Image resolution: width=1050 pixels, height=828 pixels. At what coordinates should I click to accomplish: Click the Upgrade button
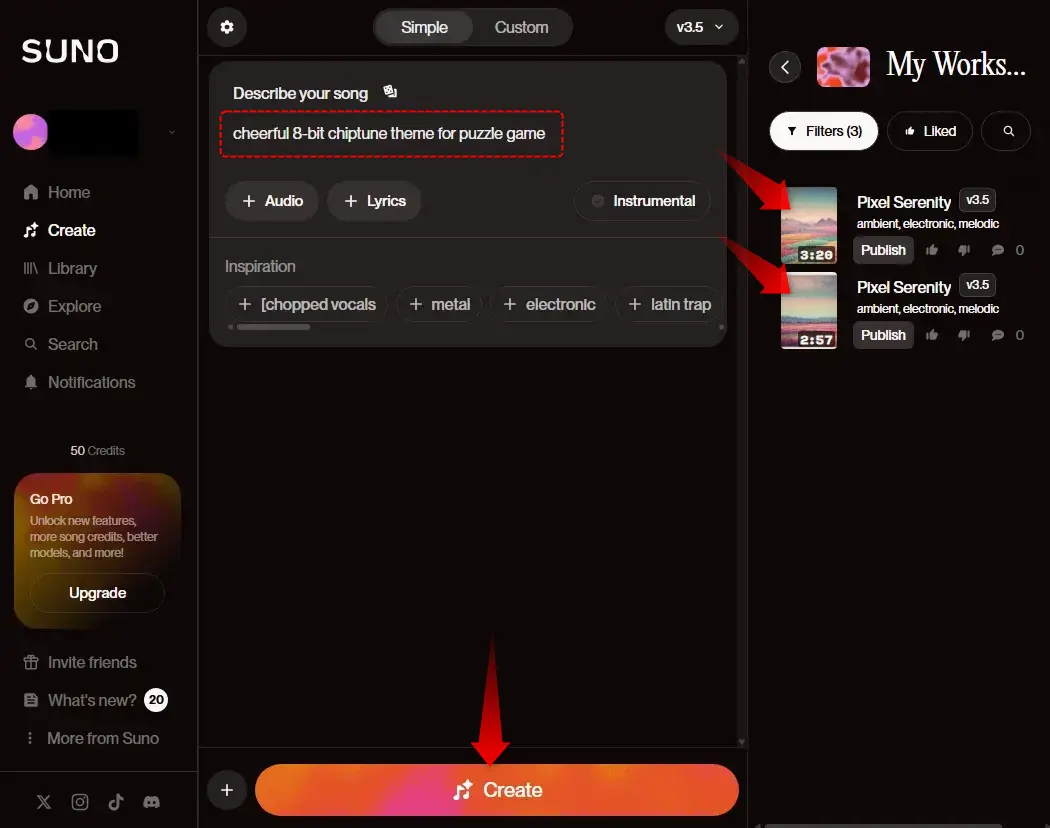point(97,593)
